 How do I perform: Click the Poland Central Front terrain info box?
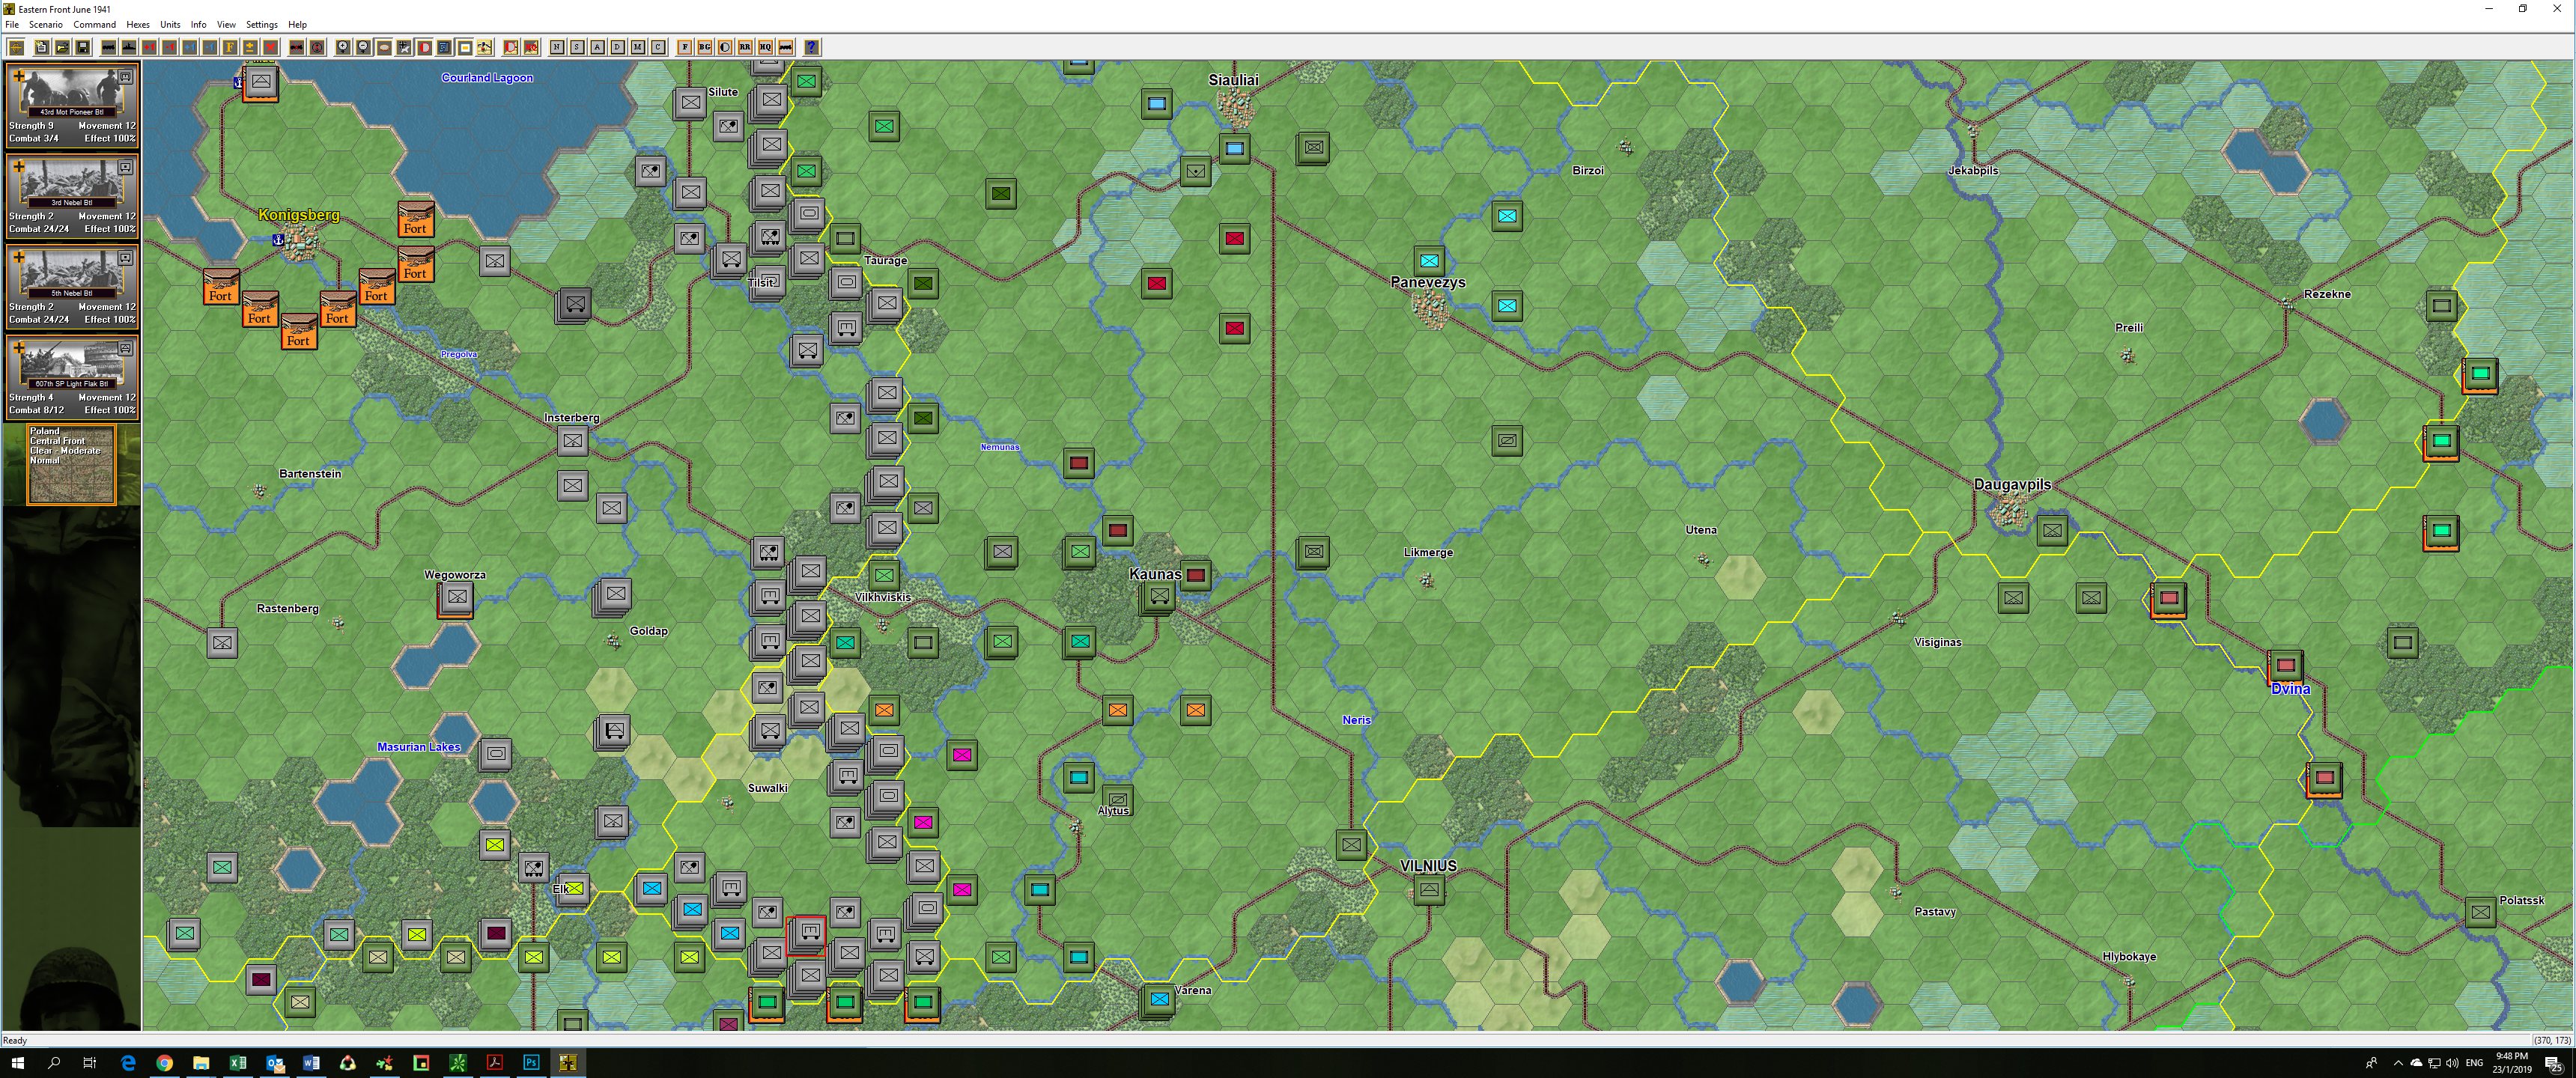[71, 464]
